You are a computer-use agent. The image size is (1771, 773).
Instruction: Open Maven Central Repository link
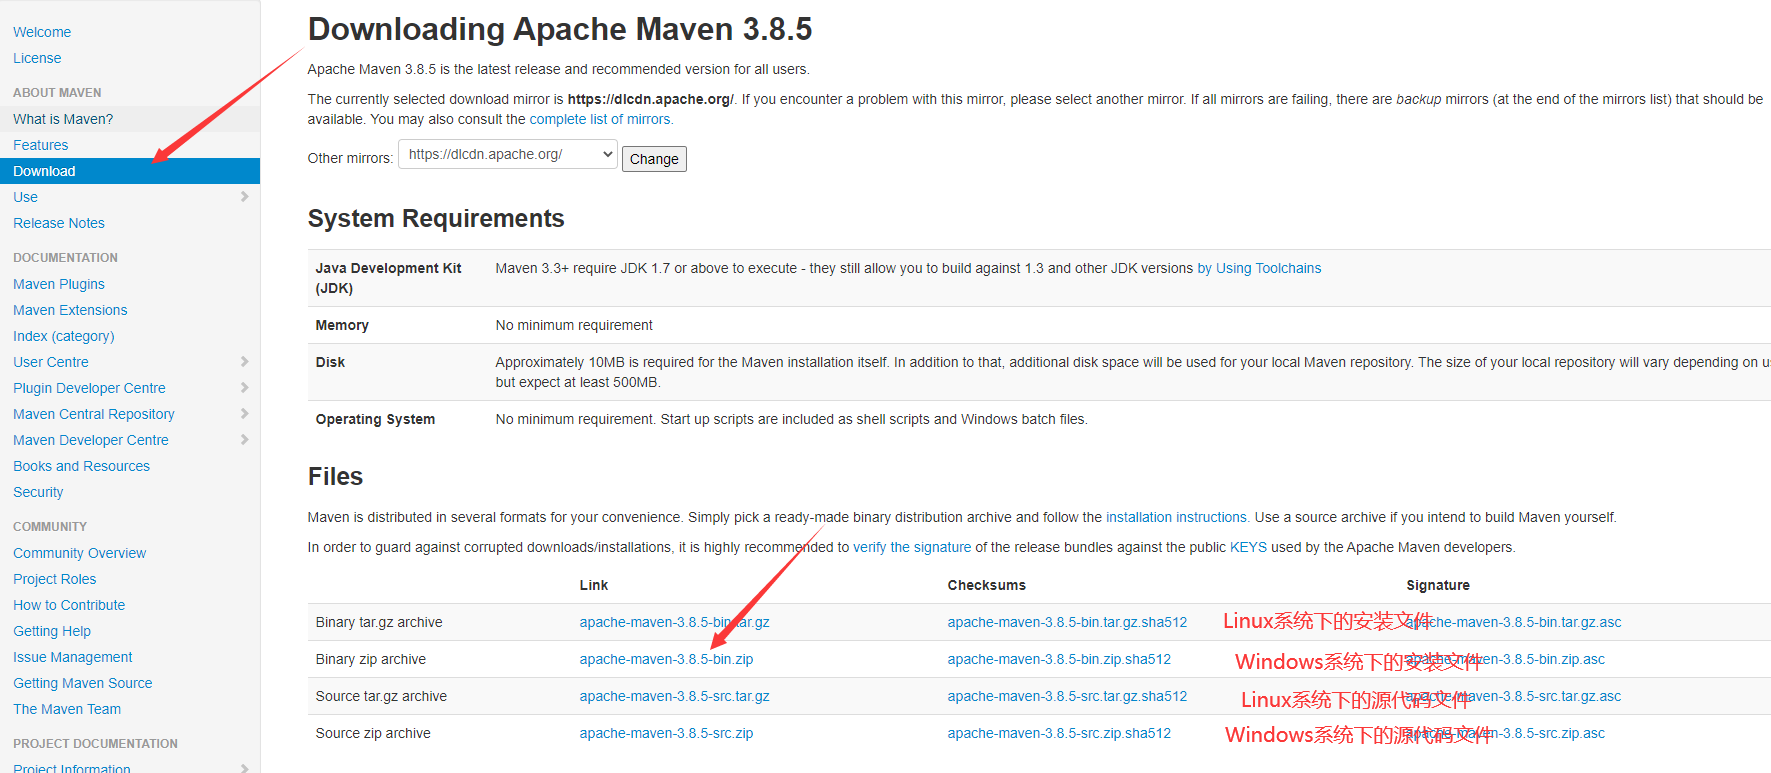pos(94,414)
